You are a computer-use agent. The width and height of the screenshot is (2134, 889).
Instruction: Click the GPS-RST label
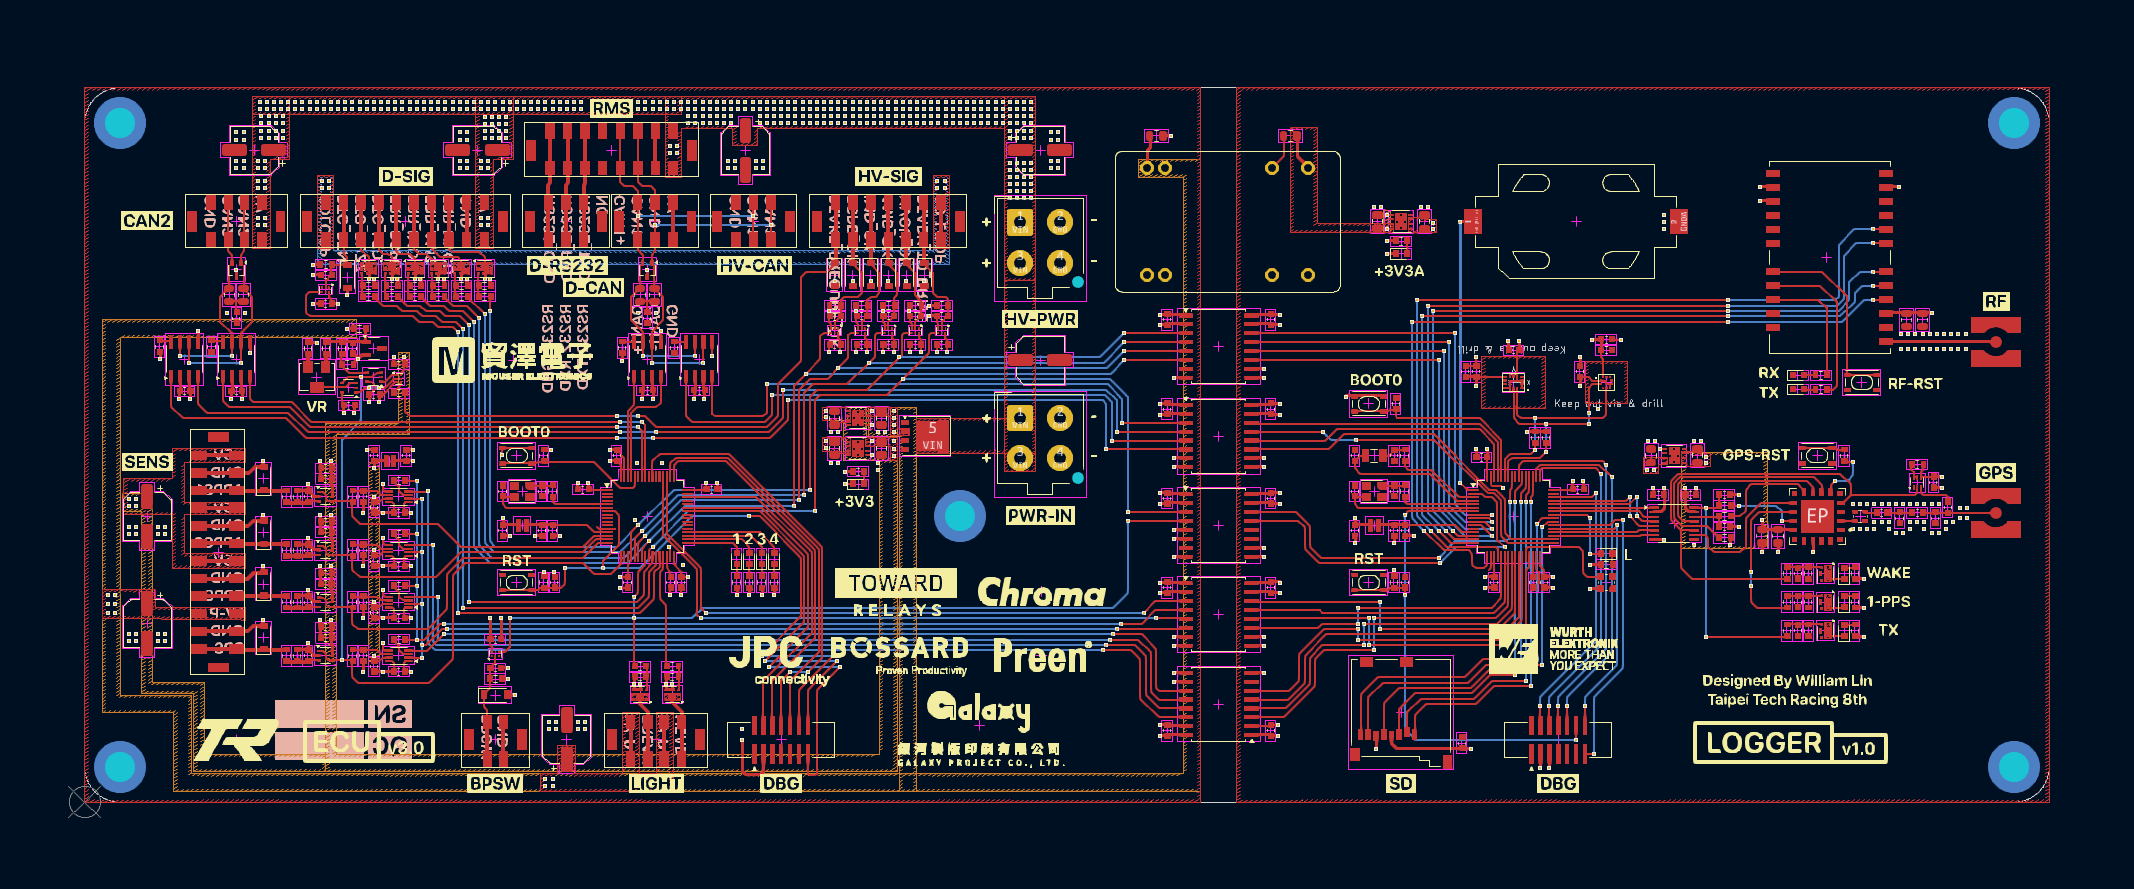1756,455
